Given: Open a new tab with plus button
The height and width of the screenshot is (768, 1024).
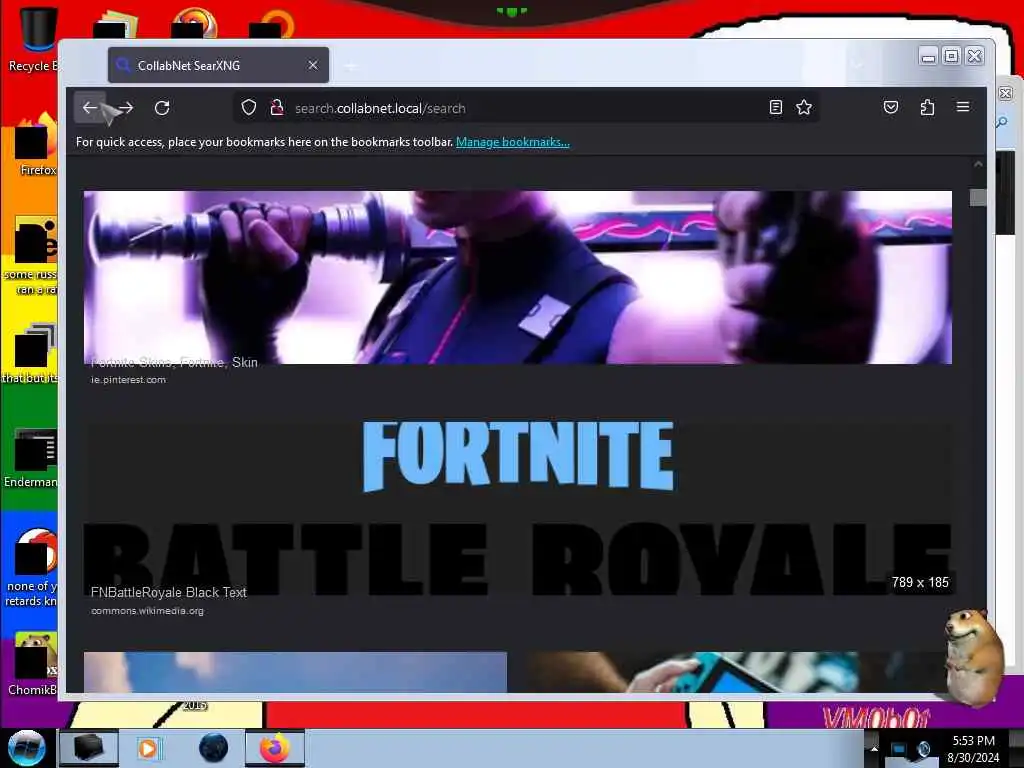Looking at the screenshot, I should [351, 66].
